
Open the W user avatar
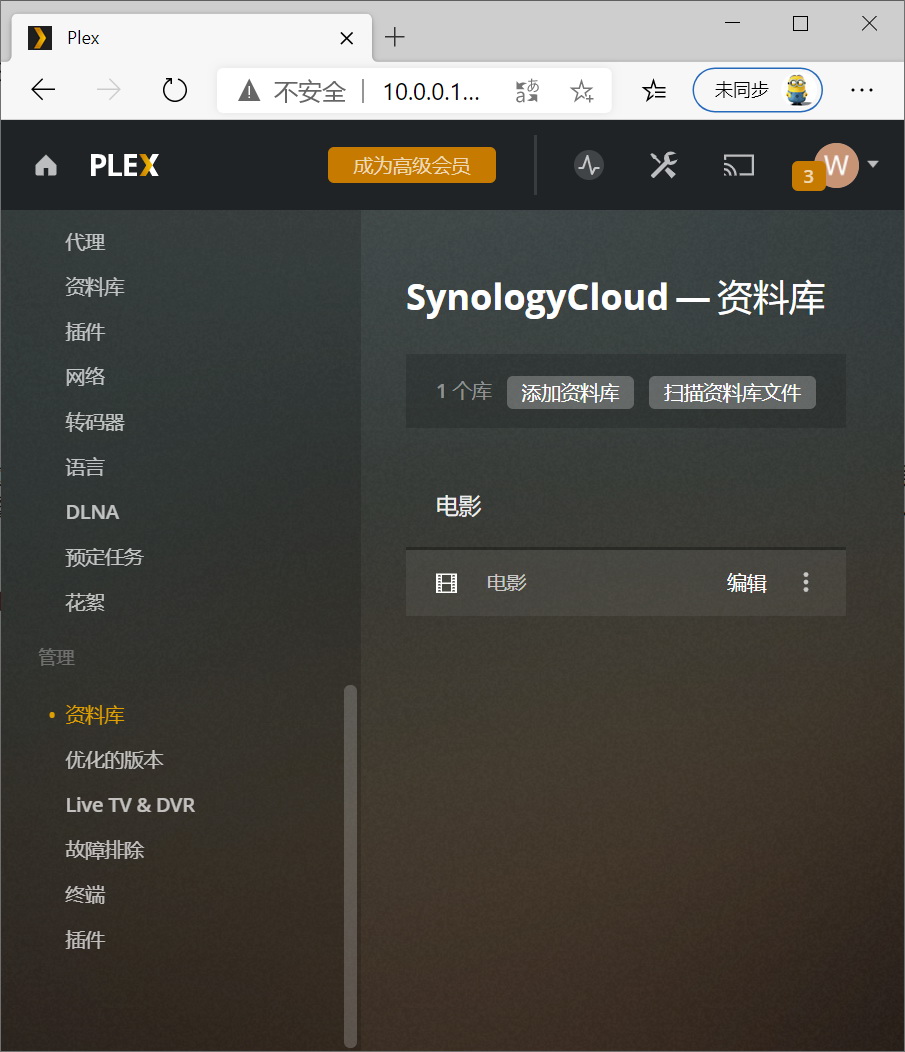click(837, 165)
